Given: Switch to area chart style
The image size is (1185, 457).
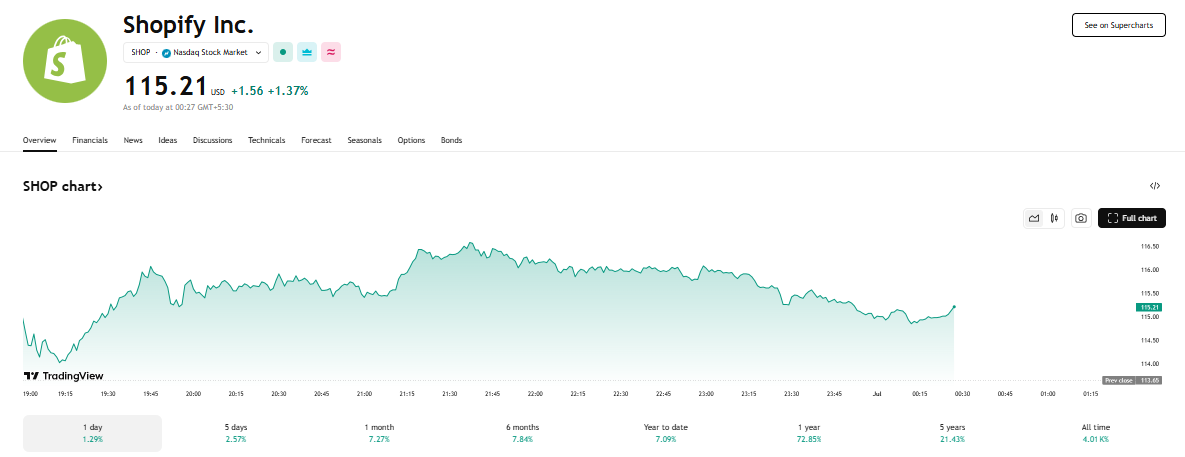Looking at the screenshot, I should (x=1034, y=218).
